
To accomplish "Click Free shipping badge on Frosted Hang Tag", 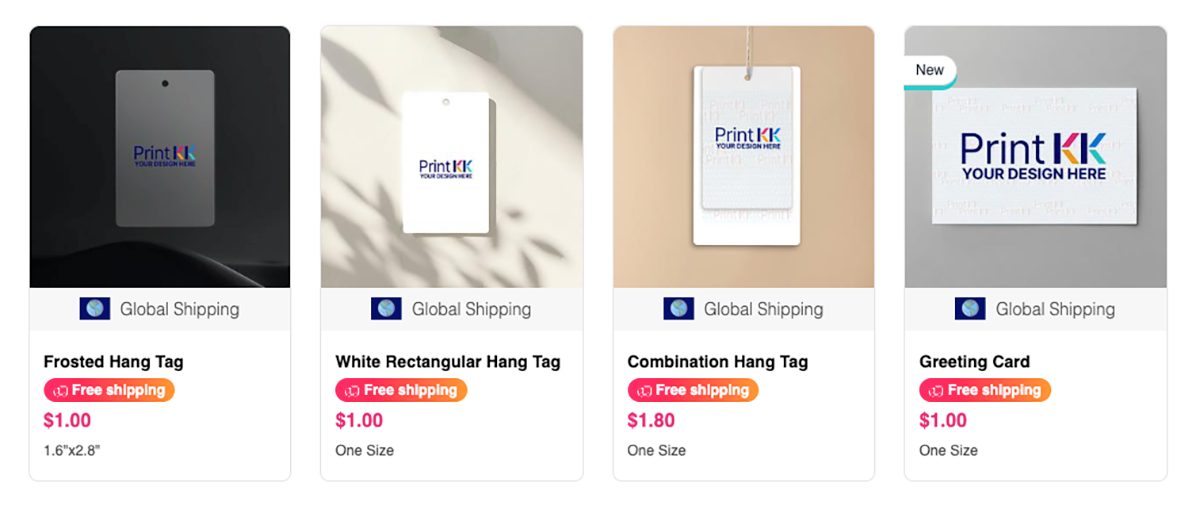I will [x=109, y=390].
